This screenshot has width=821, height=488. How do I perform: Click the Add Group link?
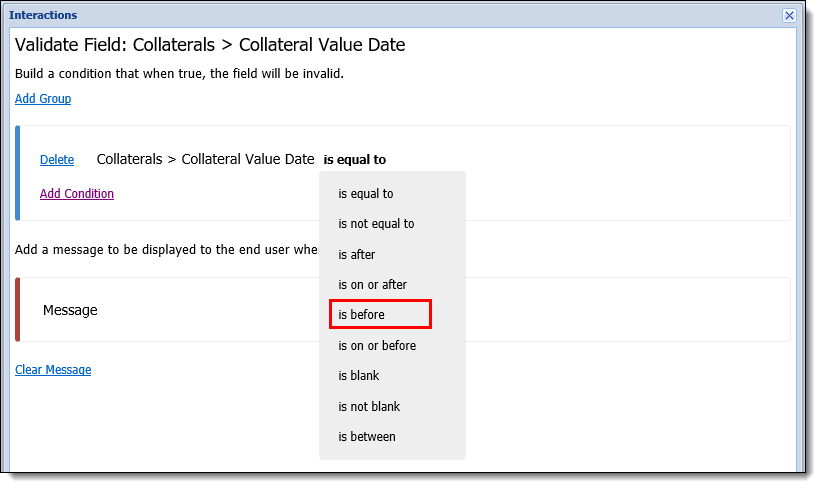tap(43, 98)
